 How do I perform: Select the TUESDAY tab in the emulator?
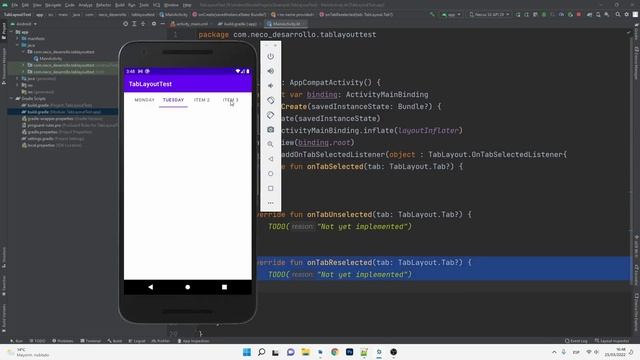(x=173, y=100)
